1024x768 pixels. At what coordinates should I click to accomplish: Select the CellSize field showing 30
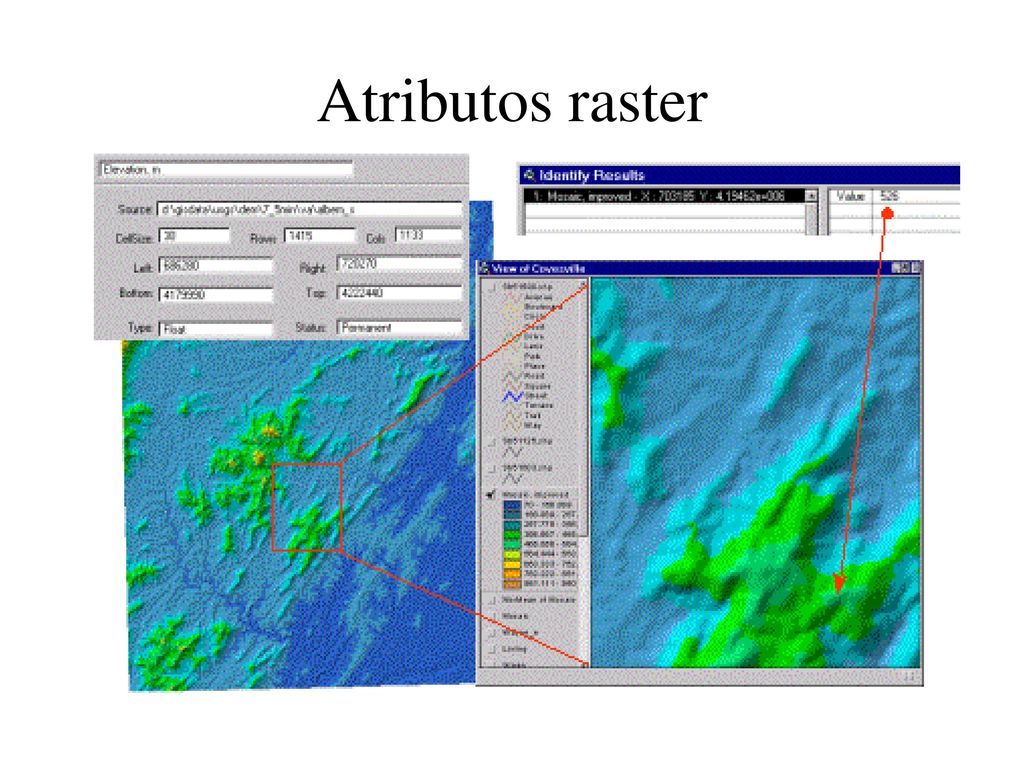click(194, 236)
